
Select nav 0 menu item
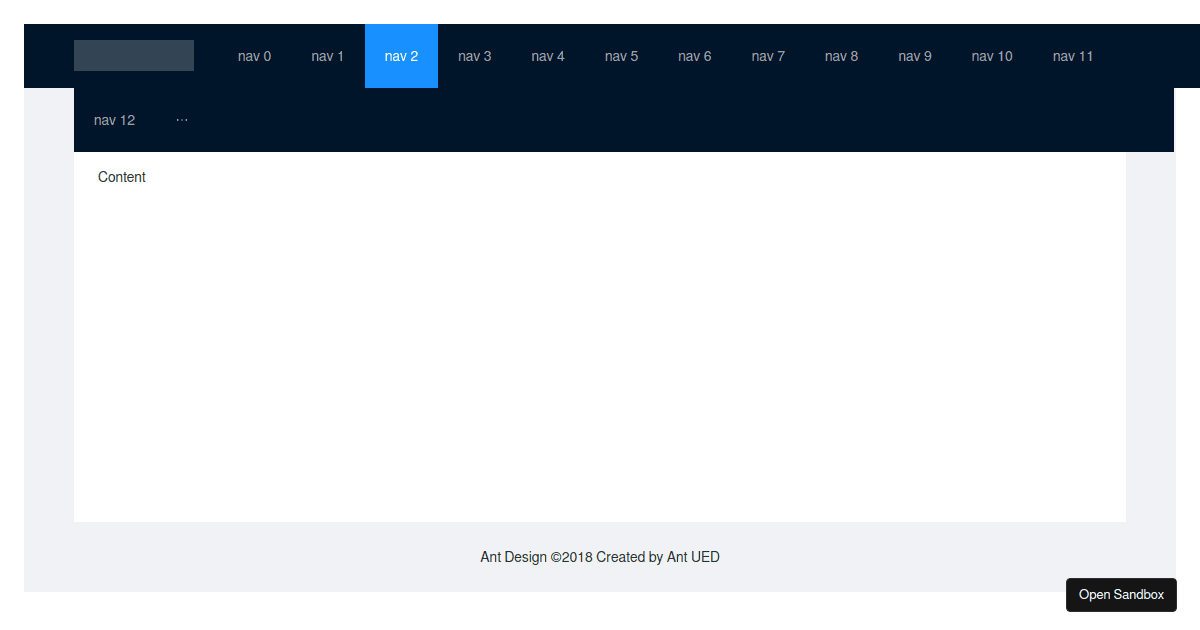254,56
